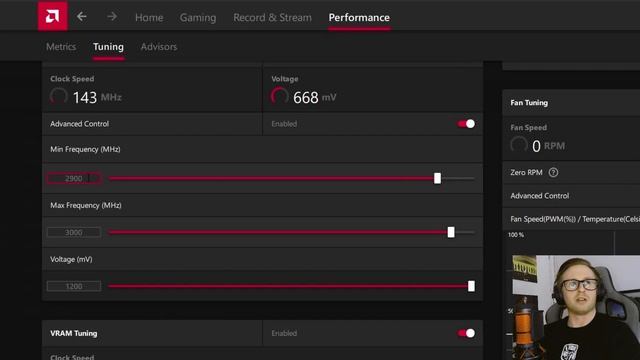Go forward with the right arrow
The image size is (640, 360).
(111, 16)
